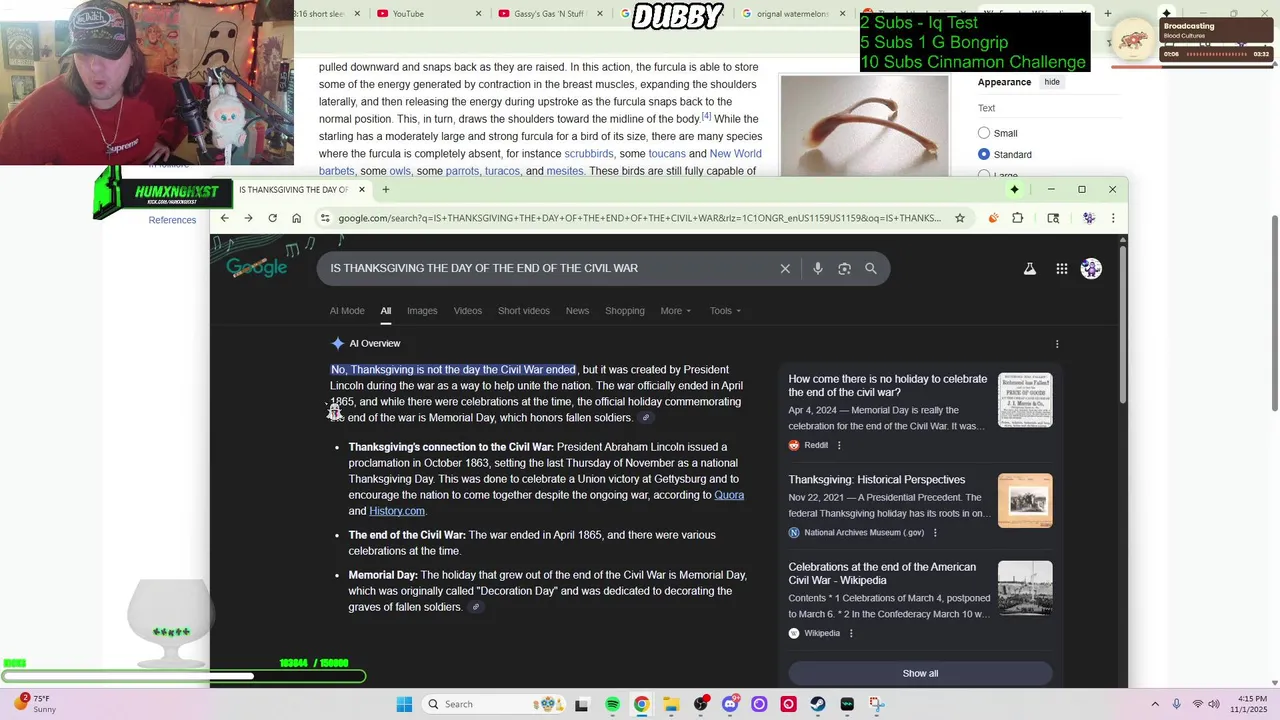The width and height of the screenshot is (1280, 720).
Task: Open the toucans link in the Wikipedia article
Action: pos(667,154)
